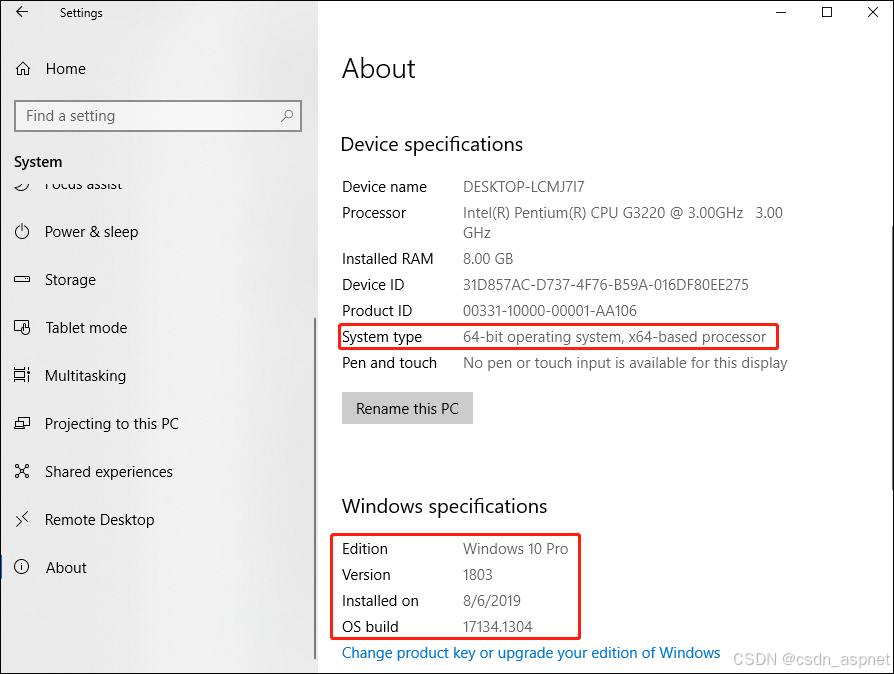The width and height of the screenshot is (894, 674).
Task: Click the Device specifications heading
Action: pos(432,144)
